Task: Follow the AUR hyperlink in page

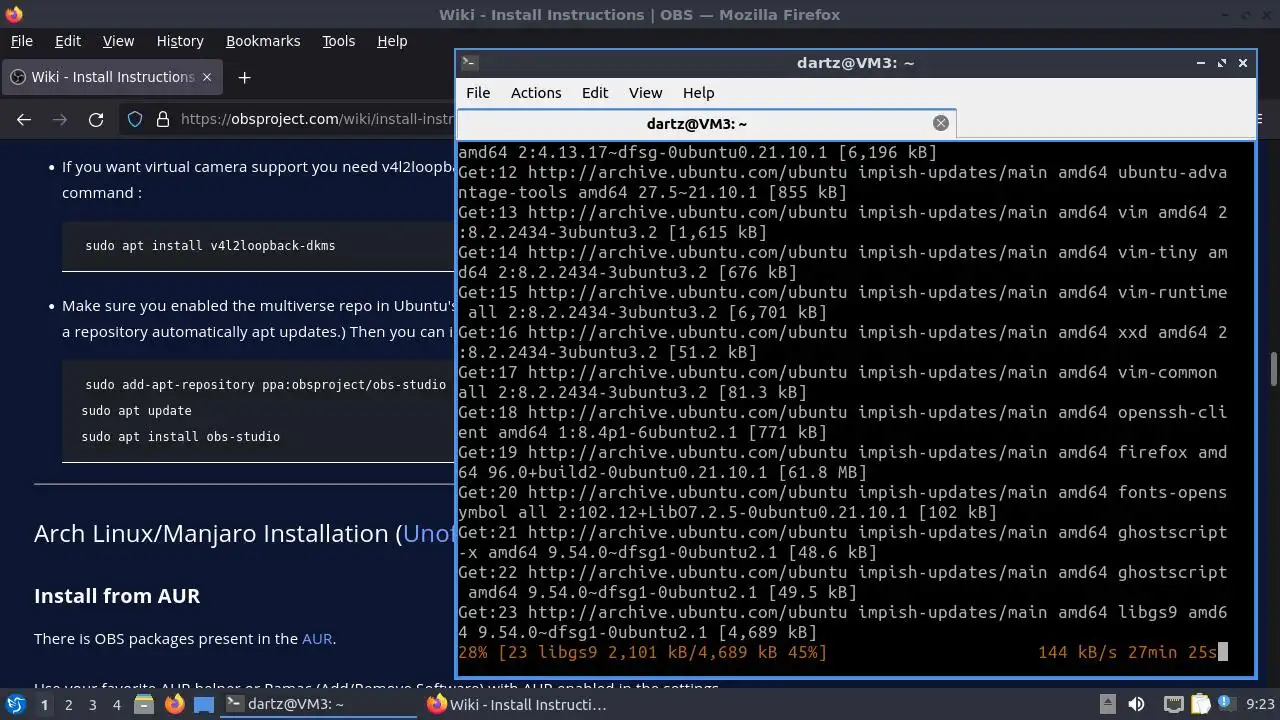Action: pyautogui.click(x=317, y=638)
